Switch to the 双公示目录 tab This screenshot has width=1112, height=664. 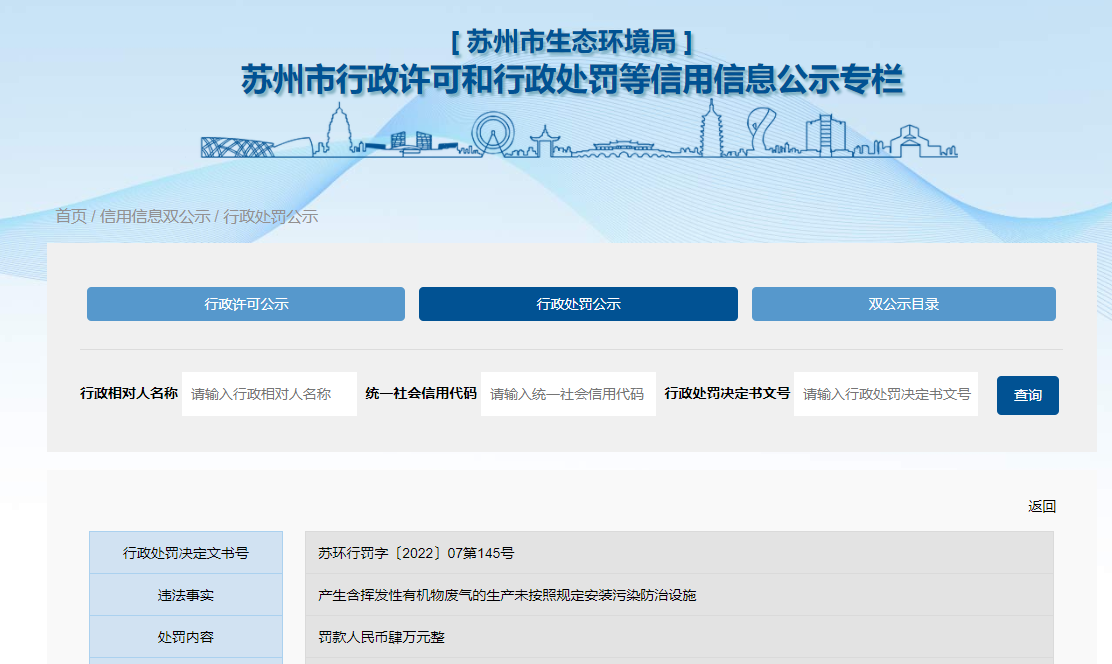904,304
